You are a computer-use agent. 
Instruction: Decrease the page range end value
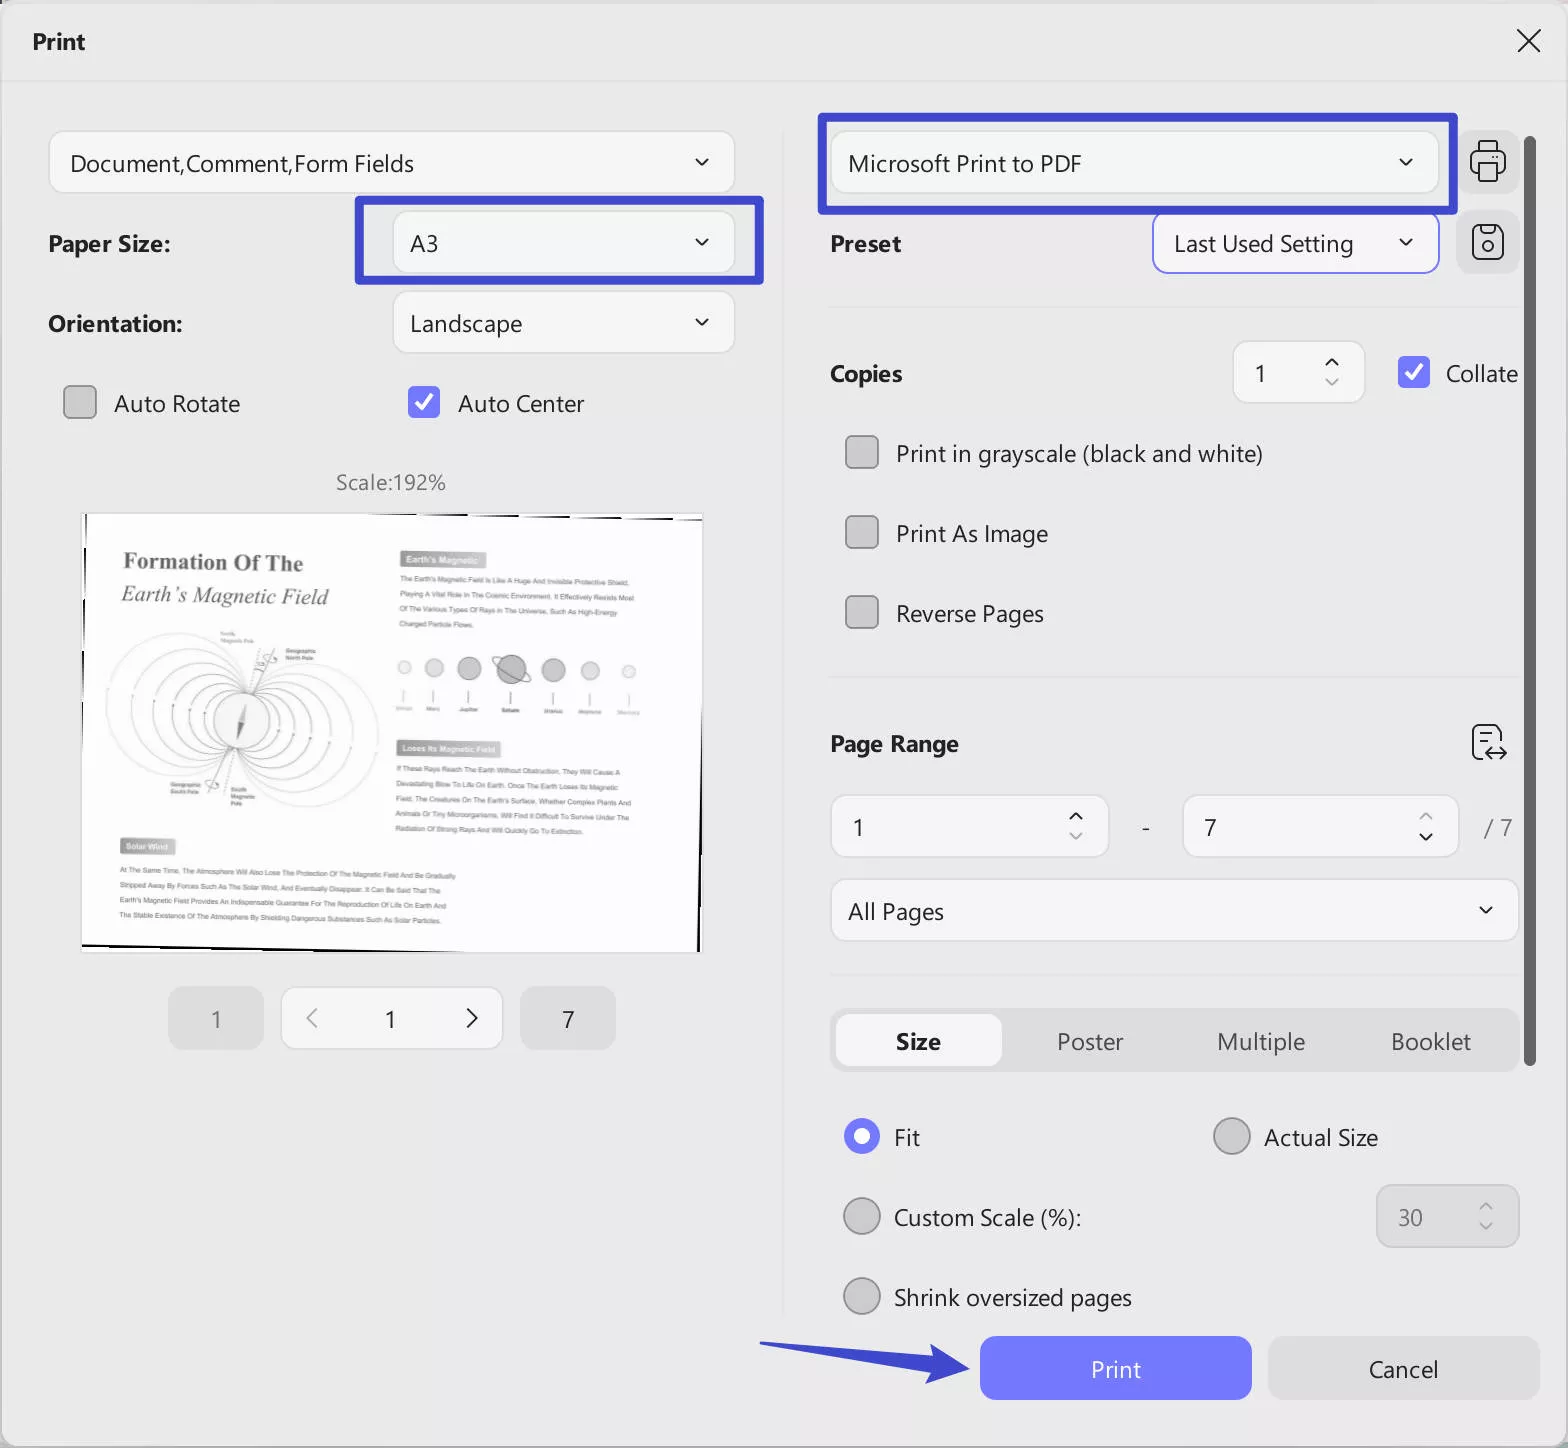coord(1425,837)
